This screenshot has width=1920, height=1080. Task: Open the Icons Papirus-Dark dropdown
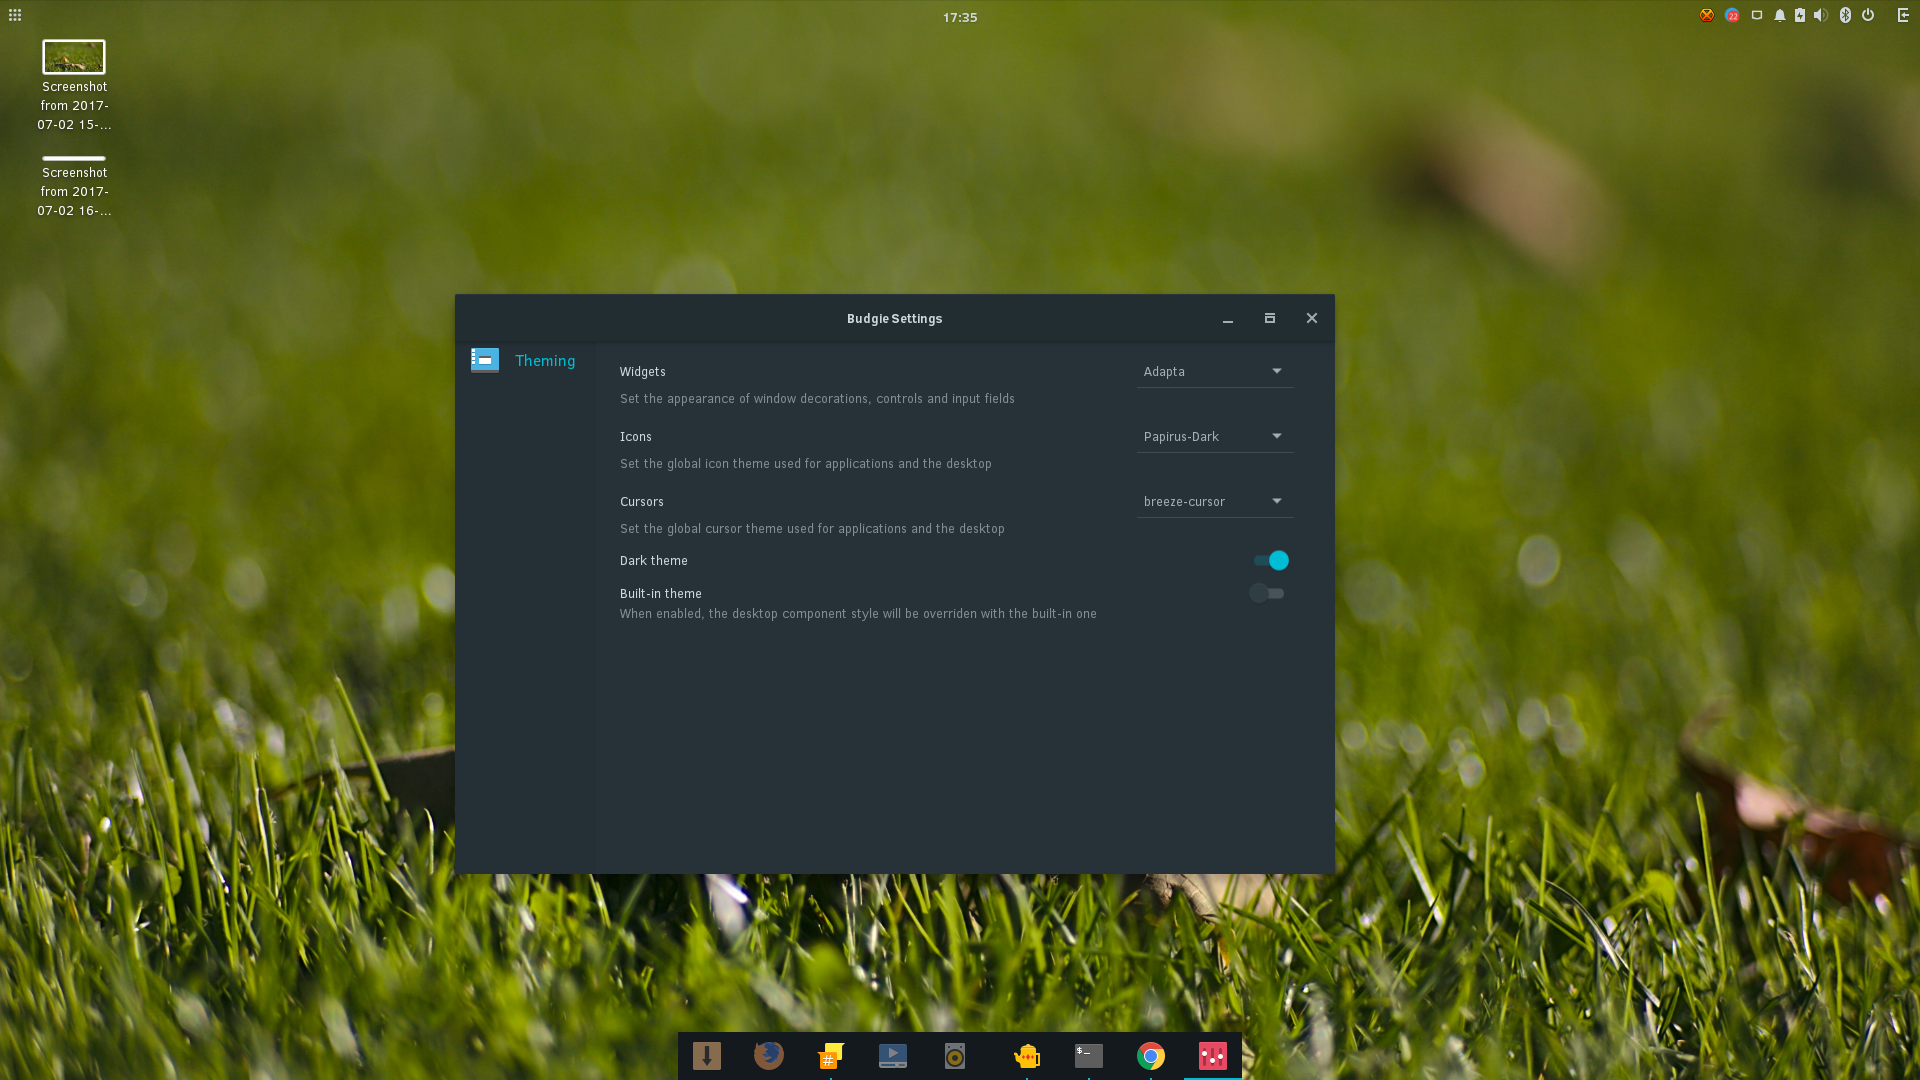click(1214, 437)
